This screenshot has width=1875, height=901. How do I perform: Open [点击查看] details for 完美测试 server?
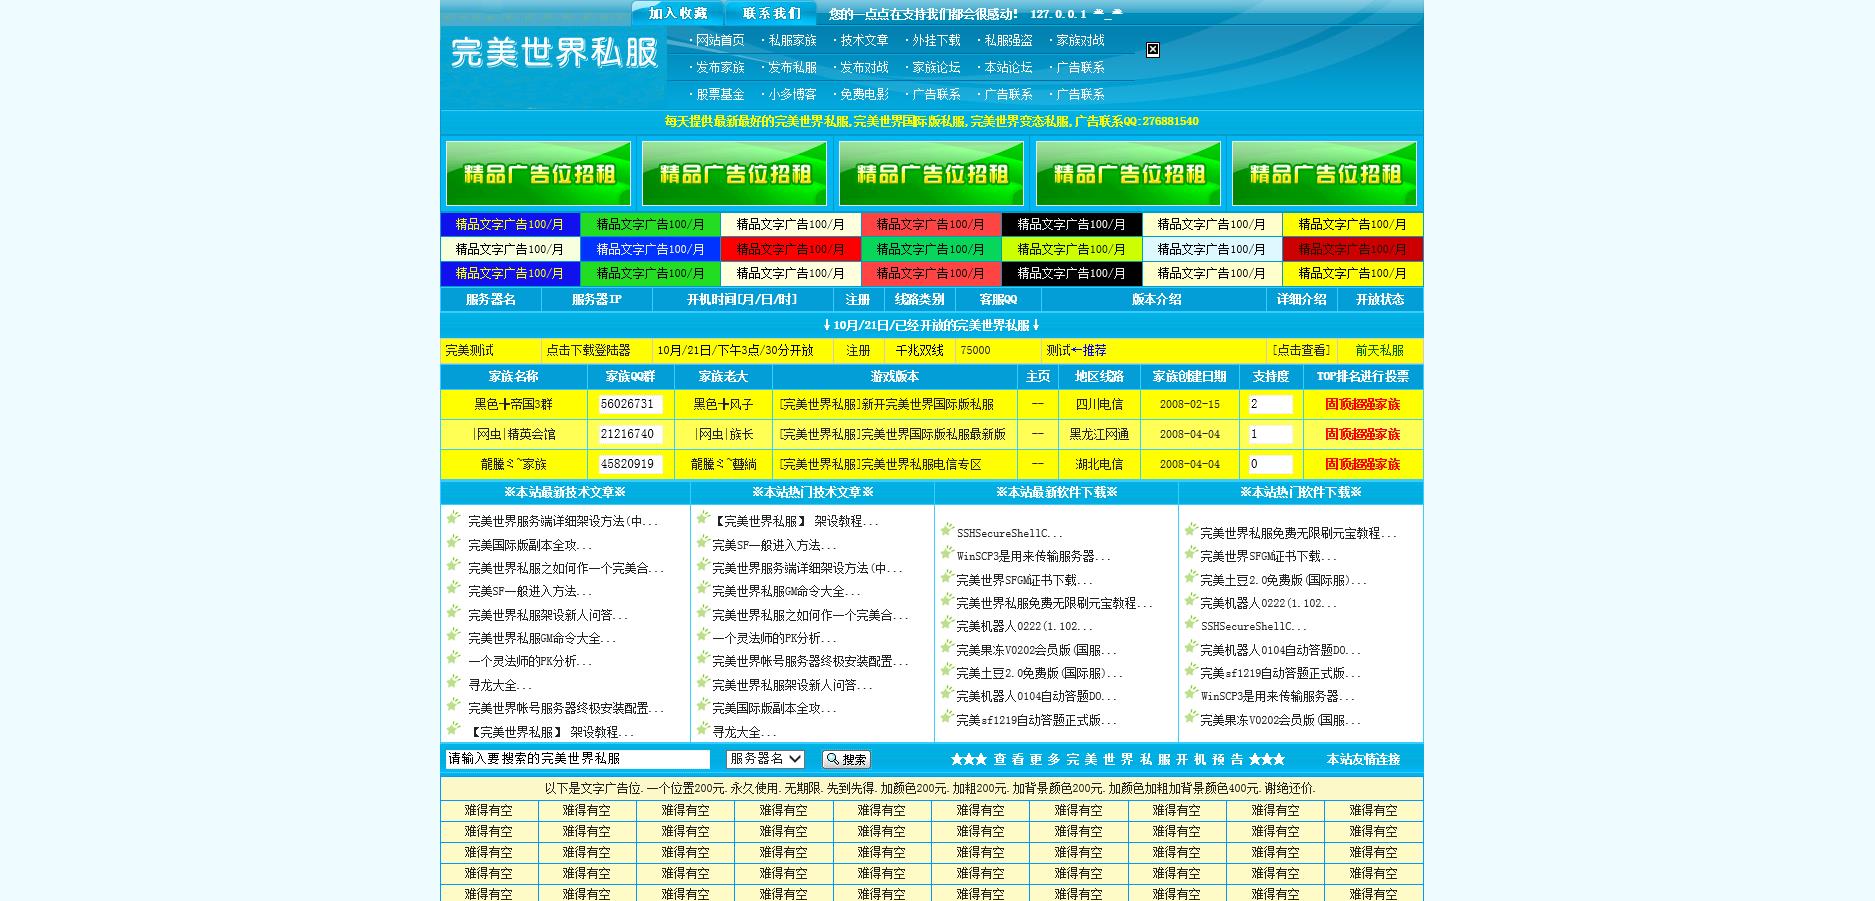point(1300,351)
